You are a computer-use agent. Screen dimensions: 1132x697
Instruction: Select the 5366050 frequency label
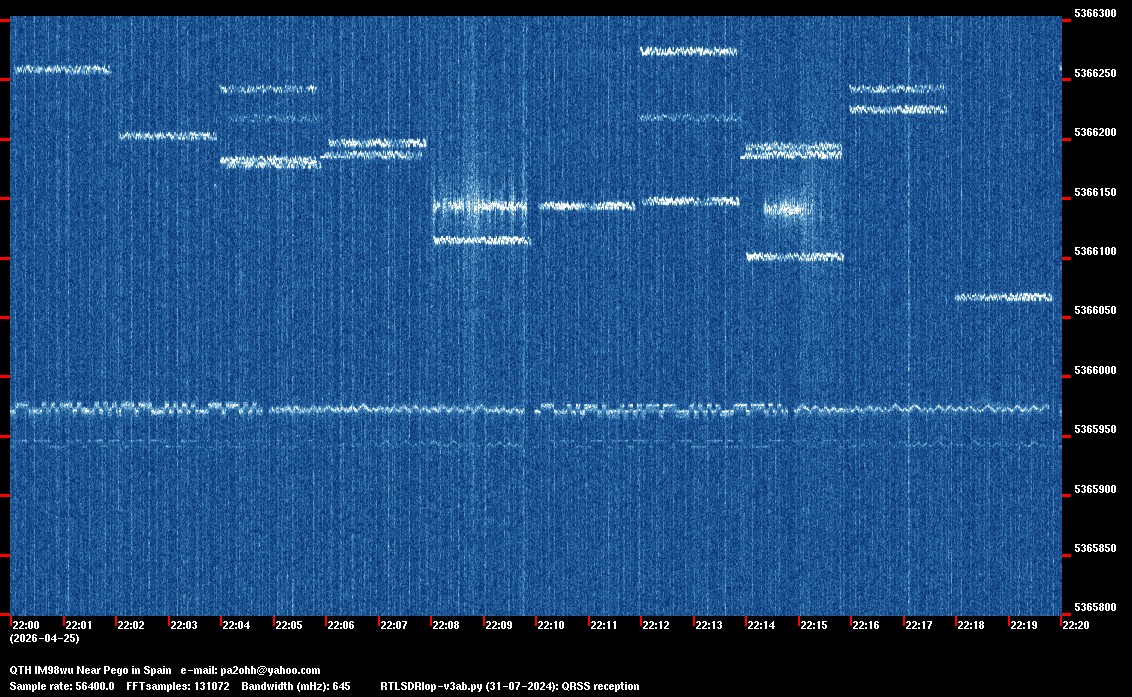pos(1095,311)
